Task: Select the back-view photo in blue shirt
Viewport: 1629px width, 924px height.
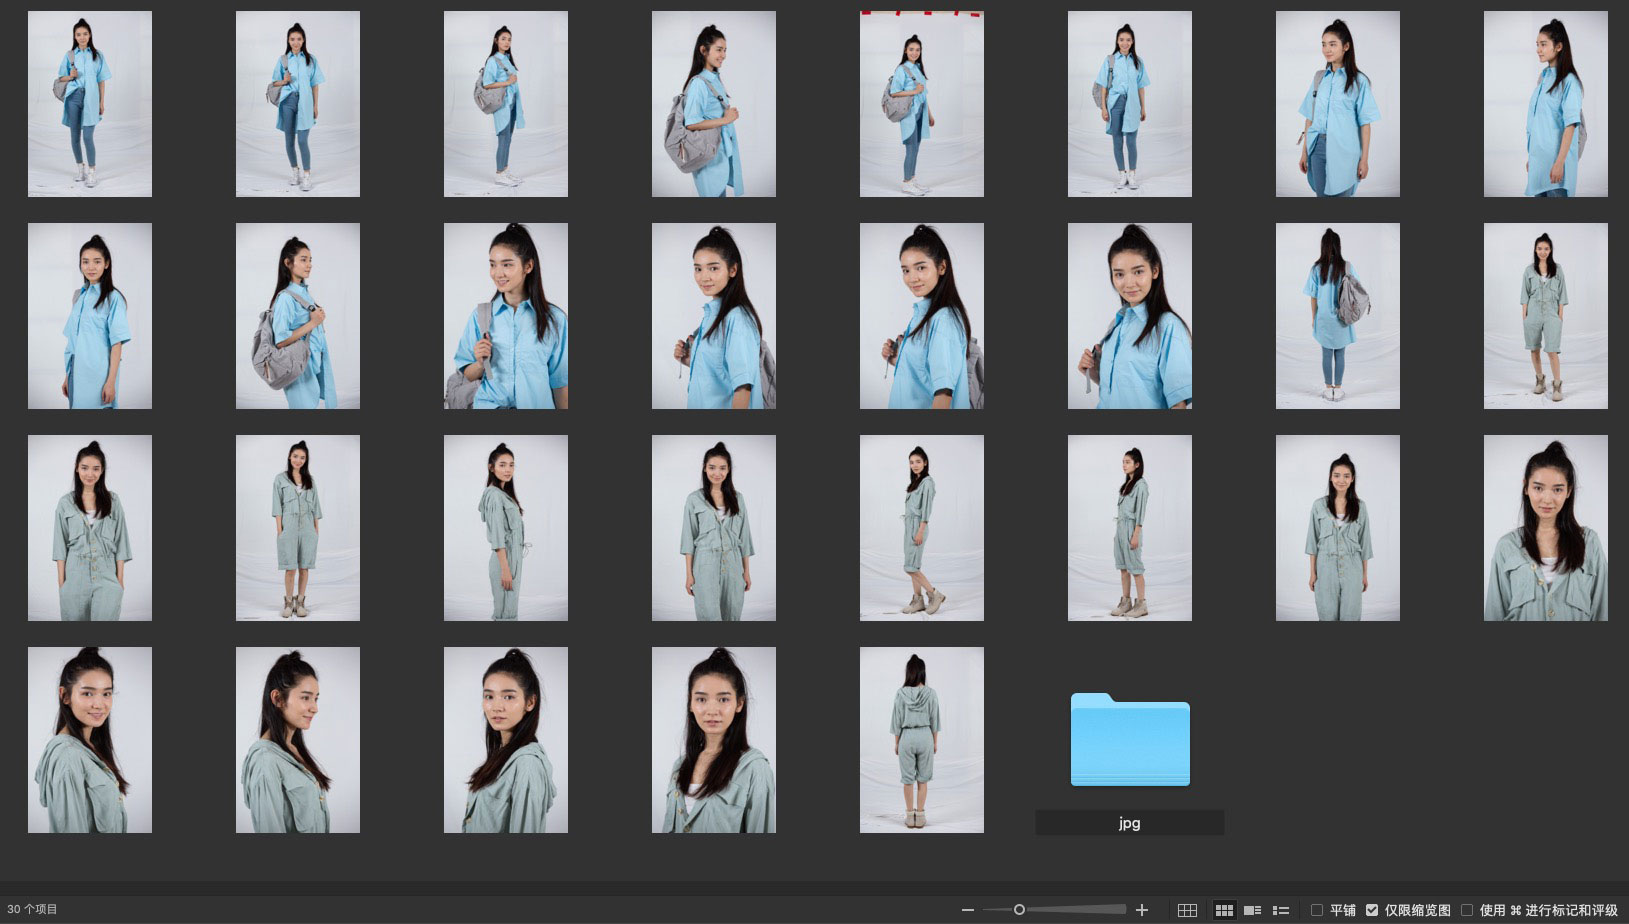Action: [x=1337, y=316]
